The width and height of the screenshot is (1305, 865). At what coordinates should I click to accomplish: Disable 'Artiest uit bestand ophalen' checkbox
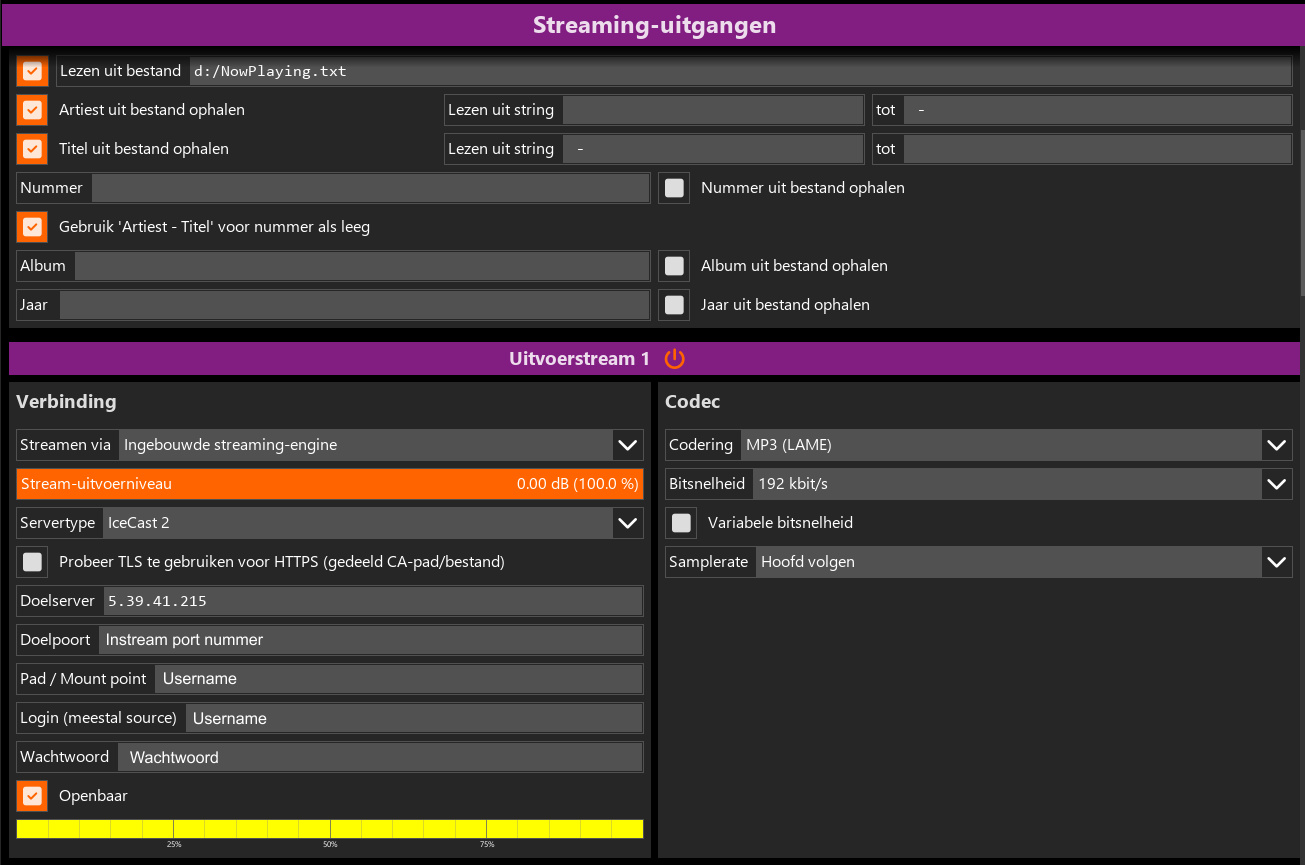point(33,110)
